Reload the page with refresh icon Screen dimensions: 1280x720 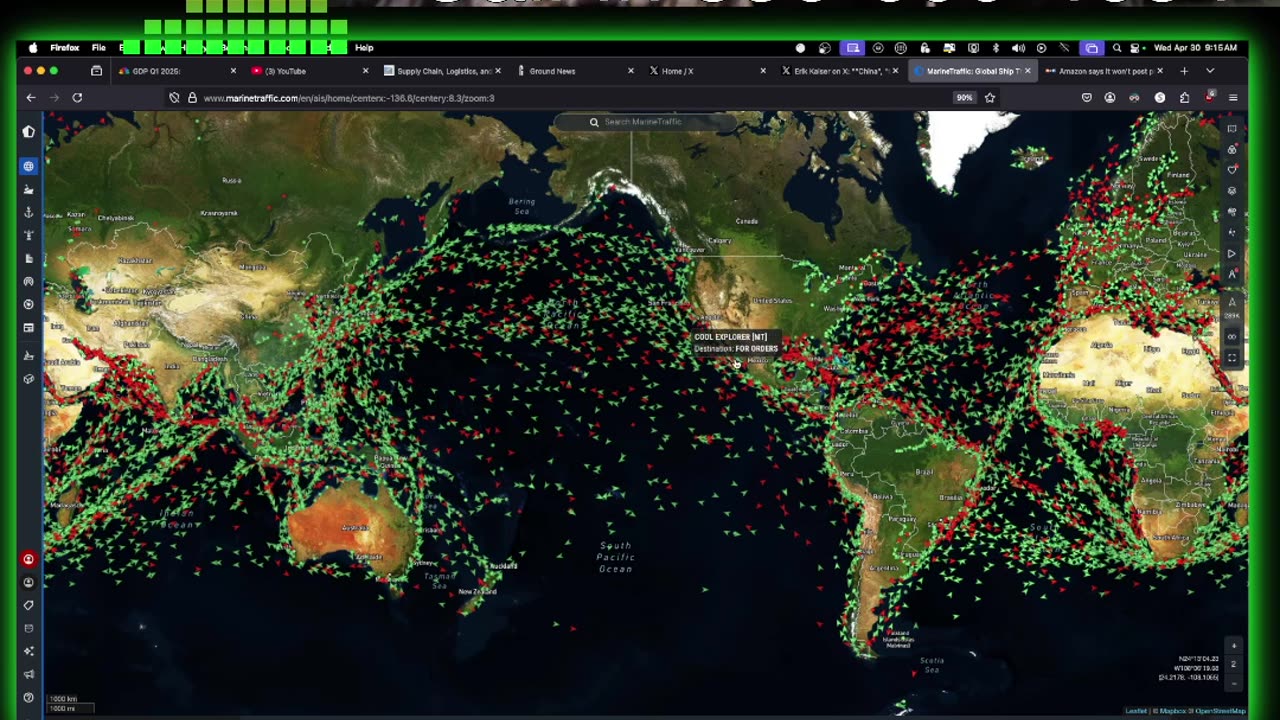tap(77, 98)
